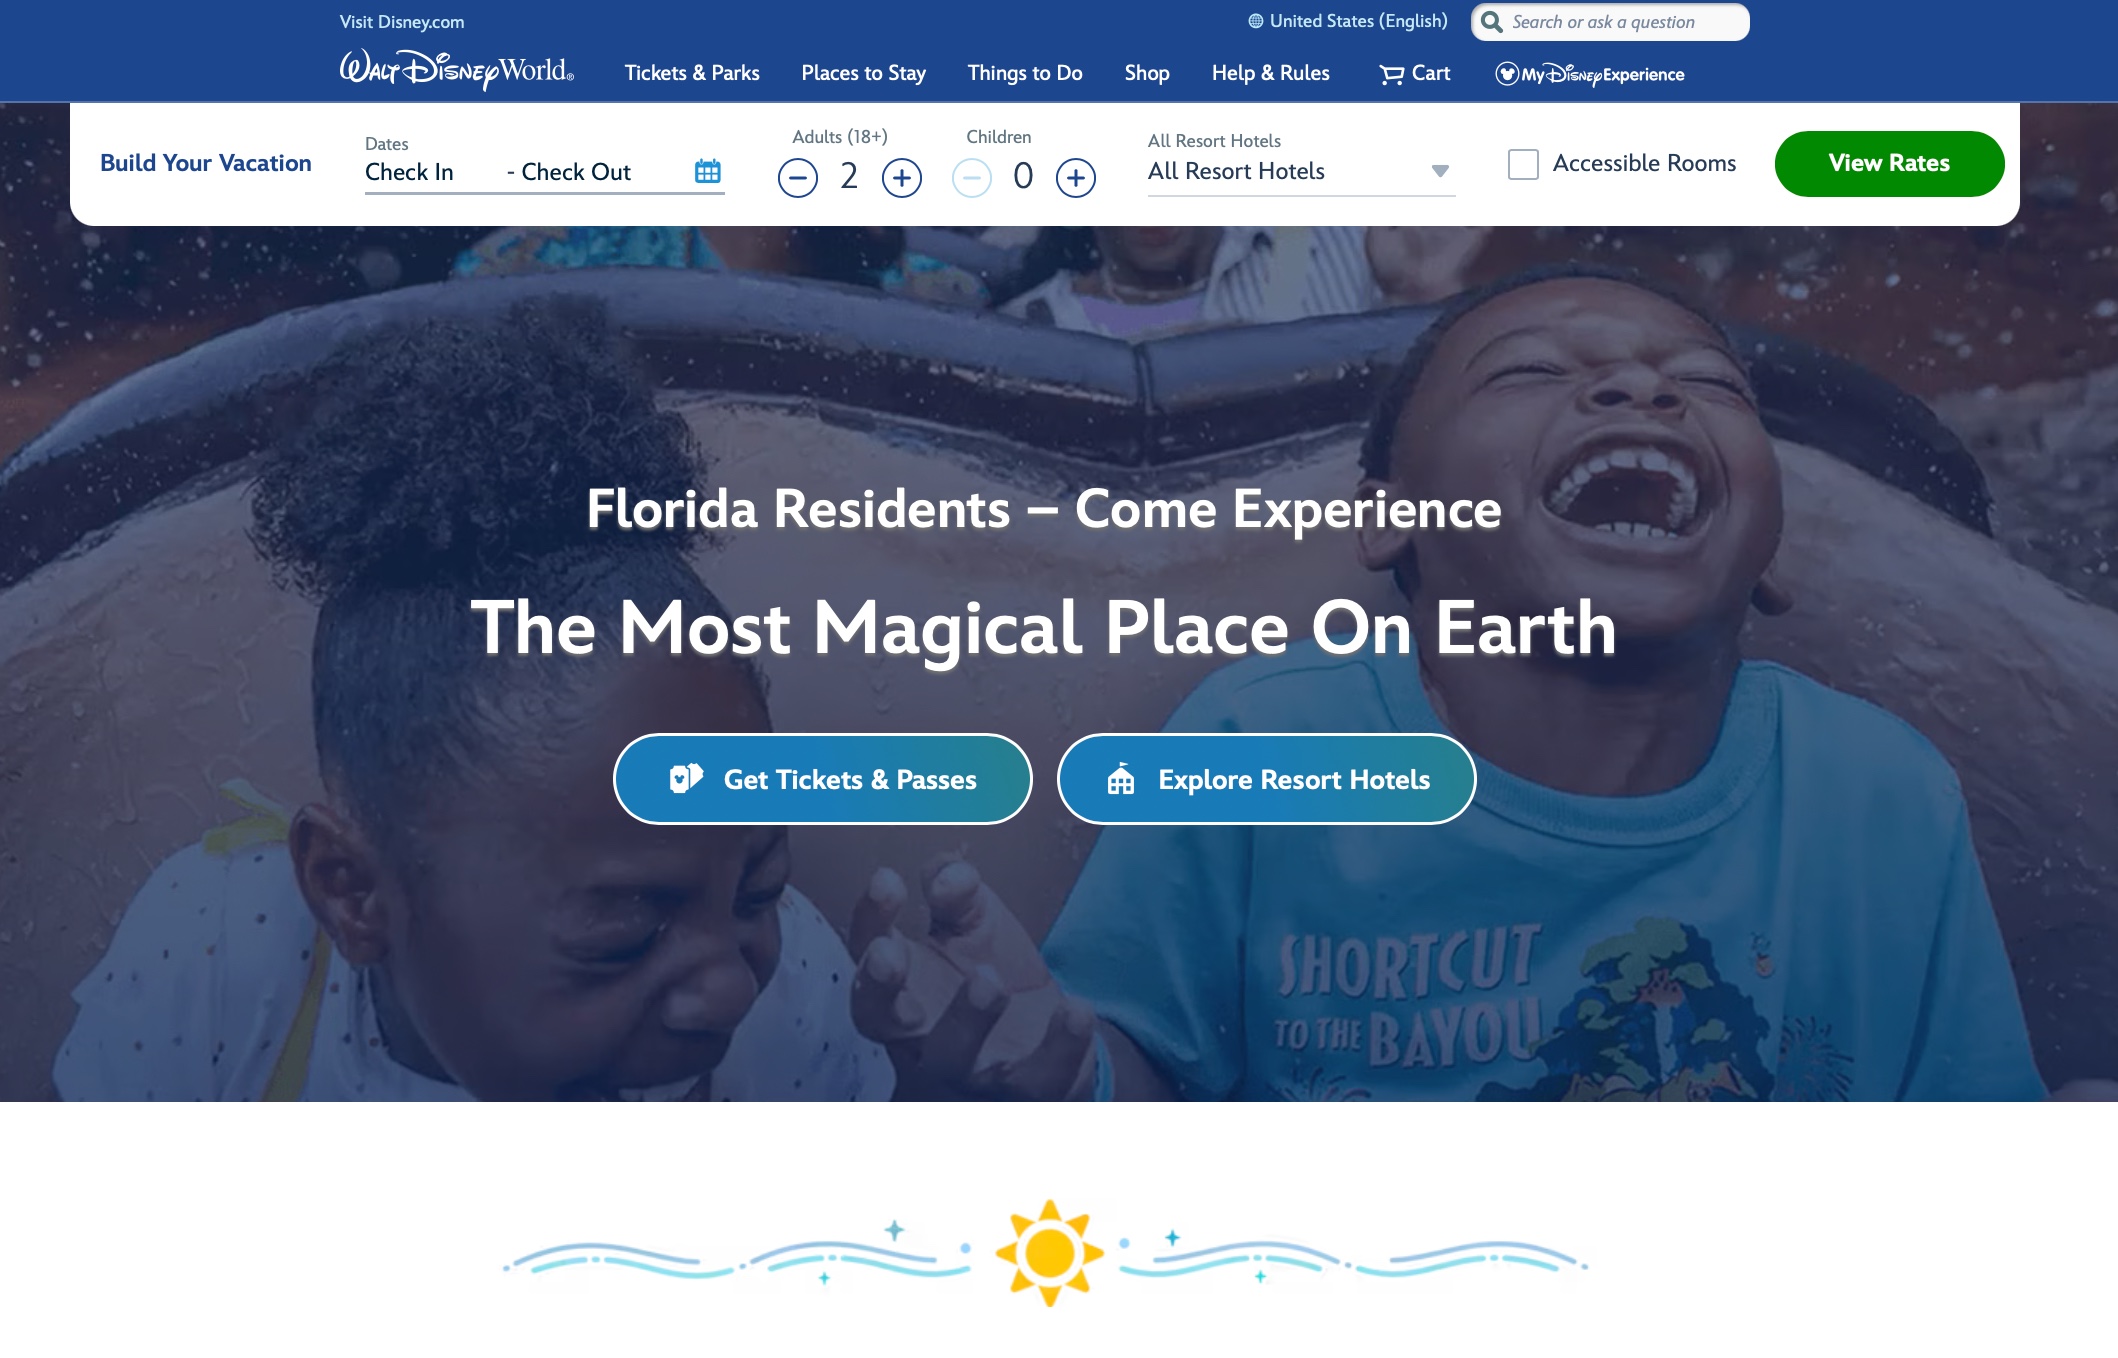Click the View Rates button
This screenshot has height=1358, width=2118.
(x=1889, y=164)
